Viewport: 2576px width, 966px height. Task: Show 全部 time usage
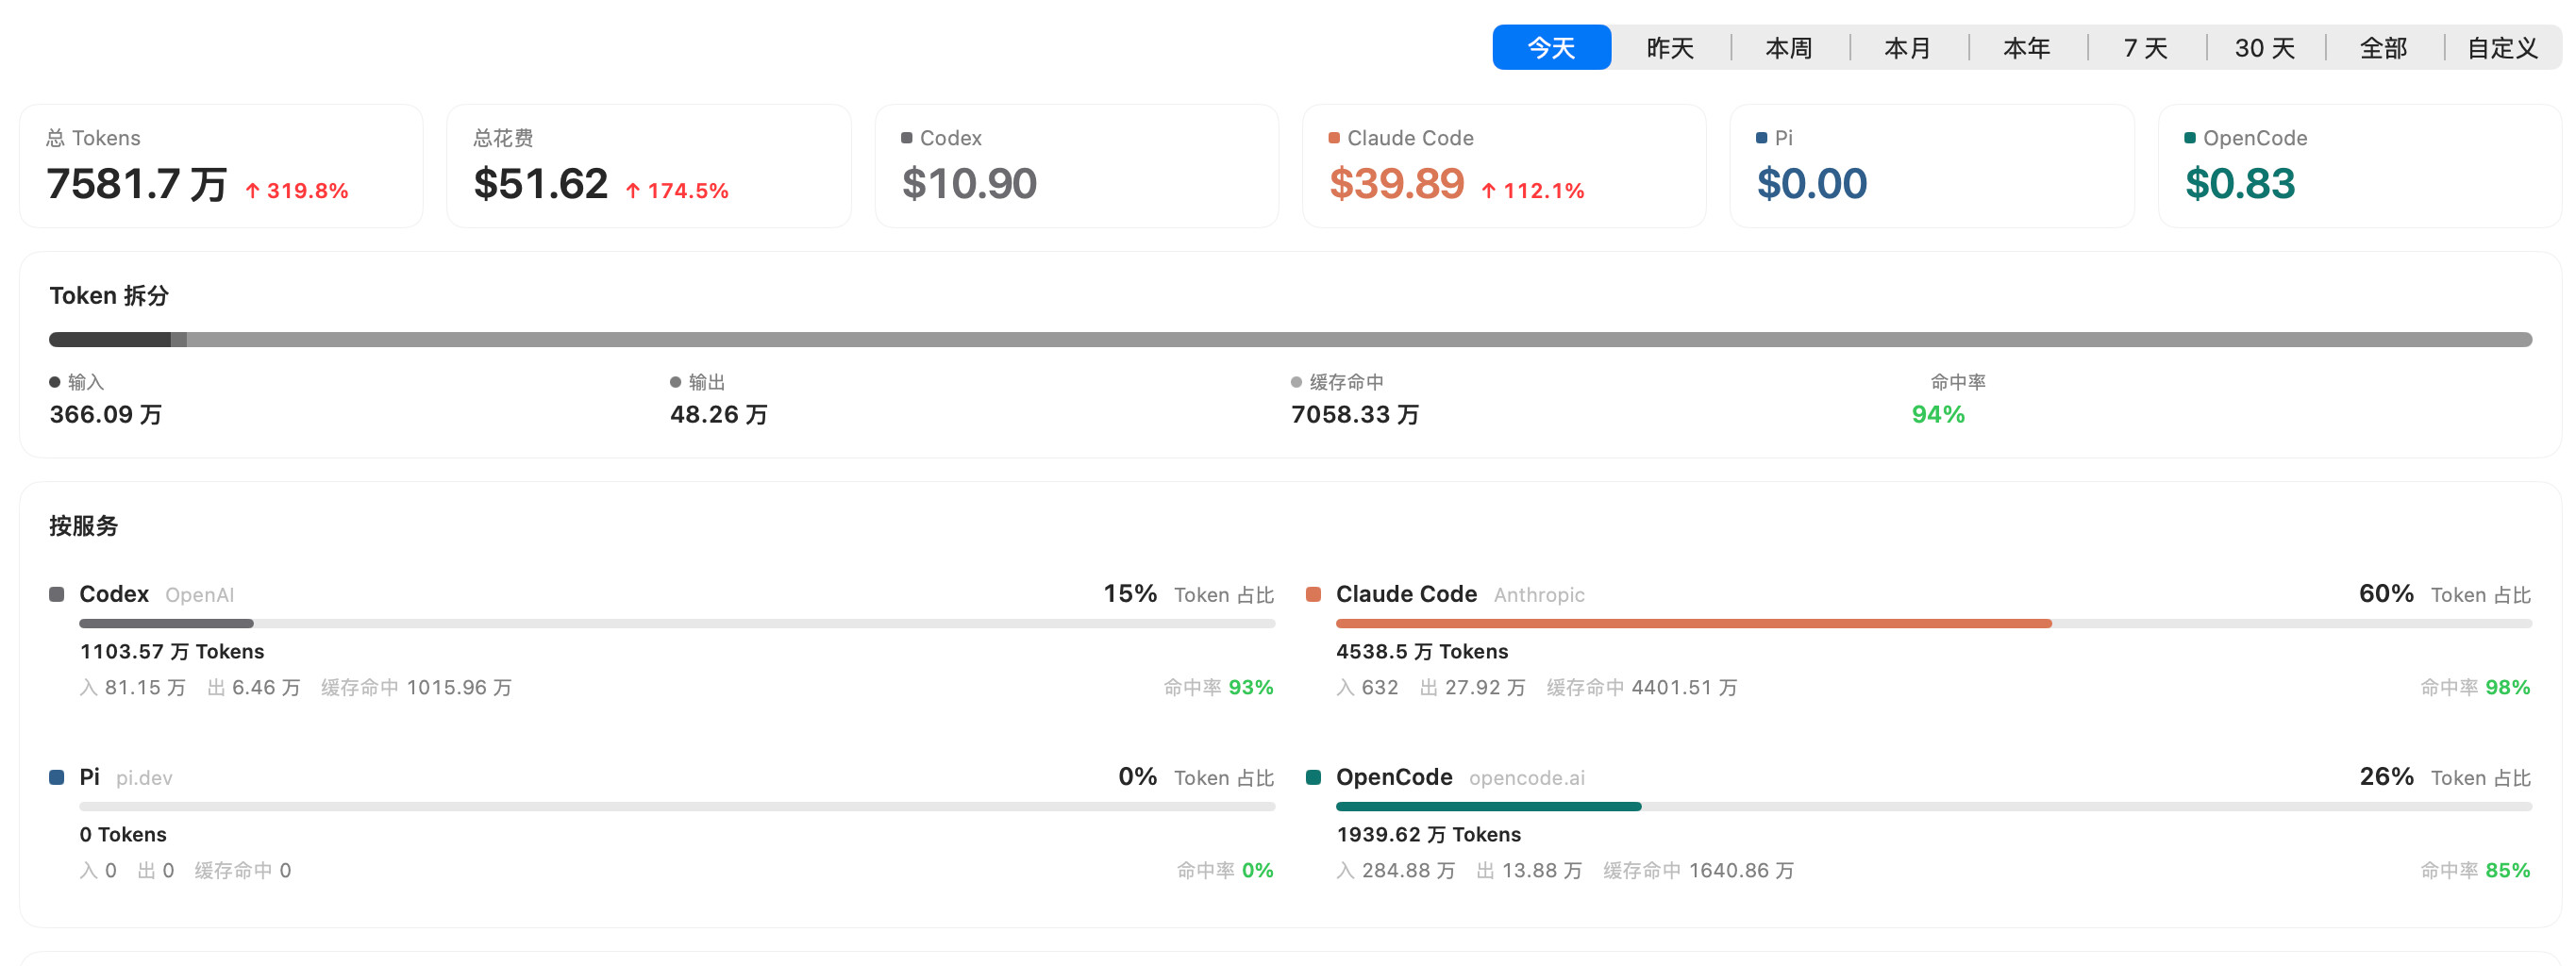click(x=2384, y=47)
